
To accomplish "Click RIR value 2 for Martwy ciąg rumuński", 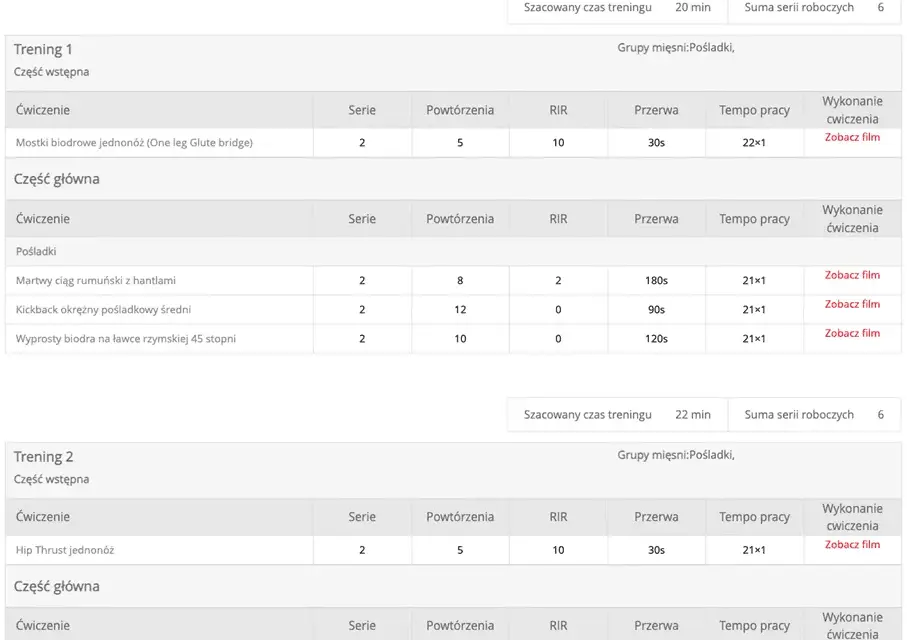I will tap(558, 281).
